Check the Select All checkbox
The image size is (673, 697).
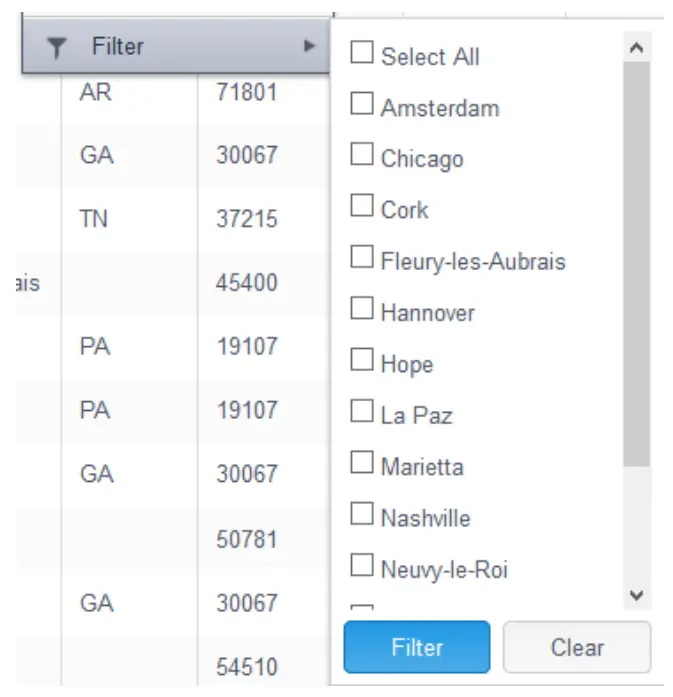point(361,54)
